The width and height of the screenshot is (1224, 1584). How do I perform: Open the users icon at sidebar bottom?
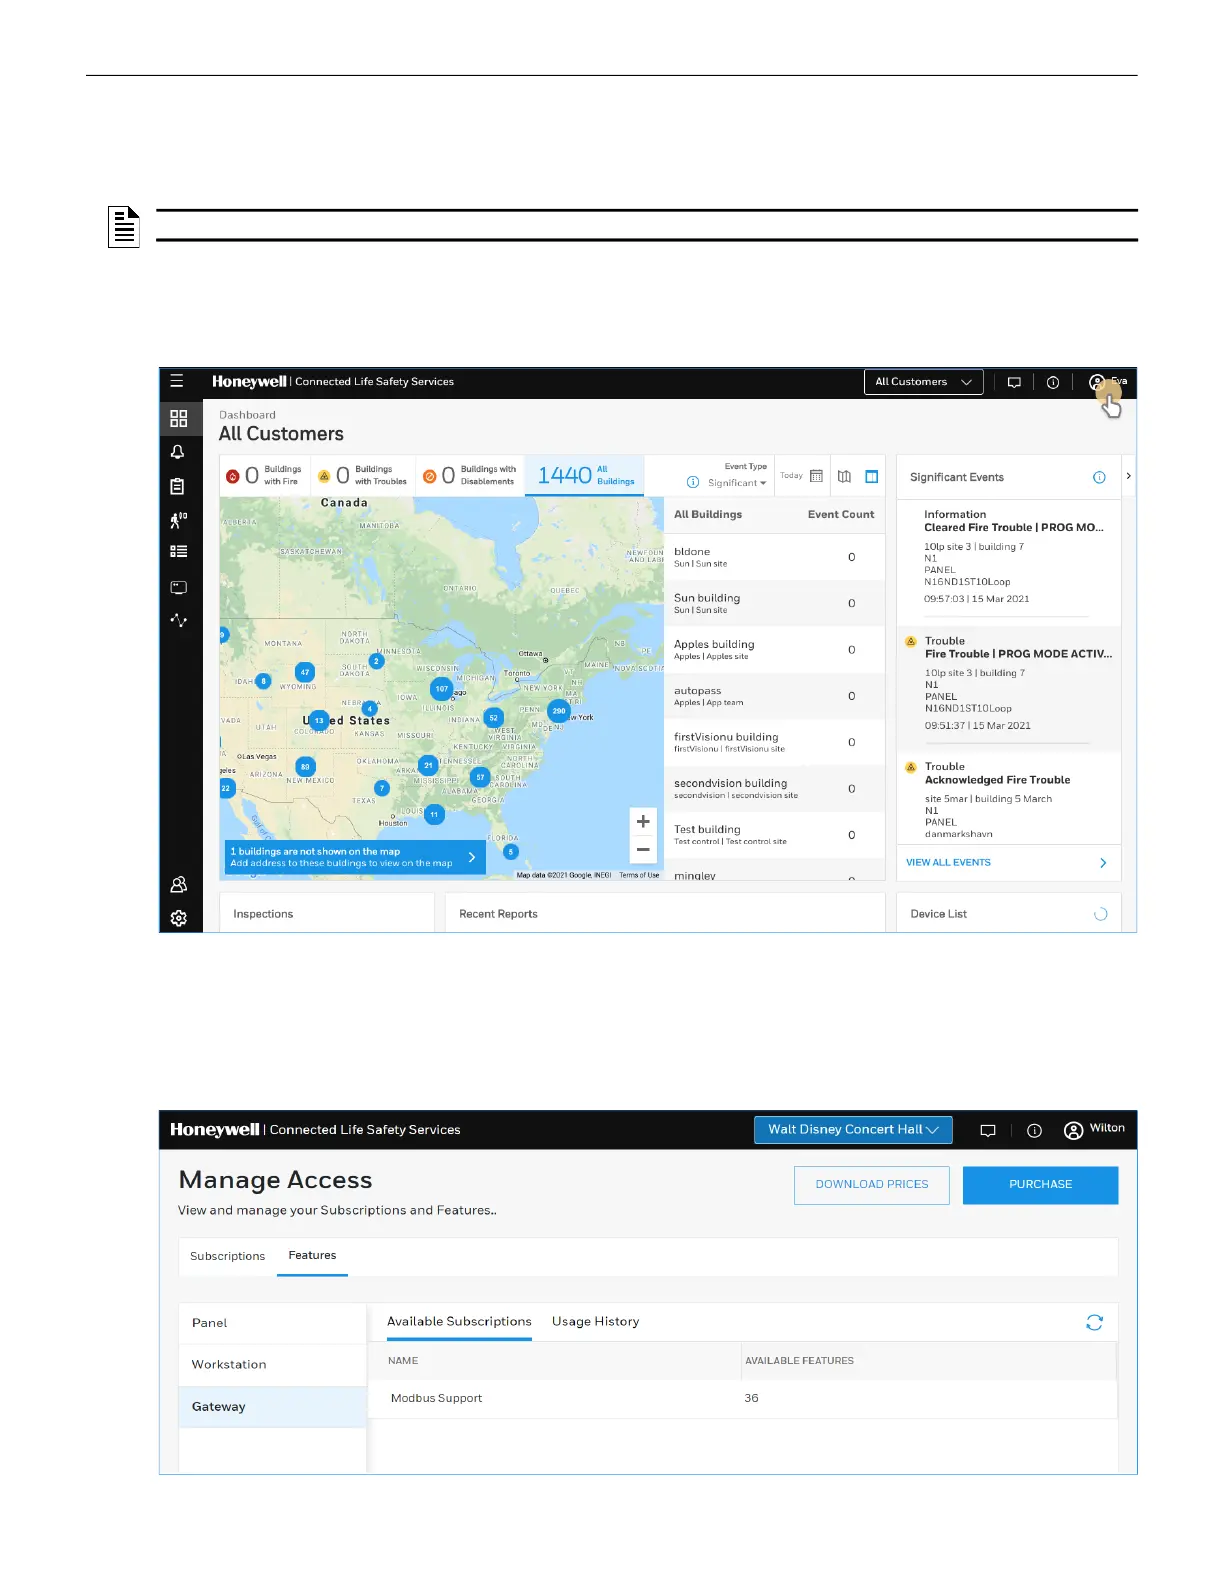(x=179, y=884)
